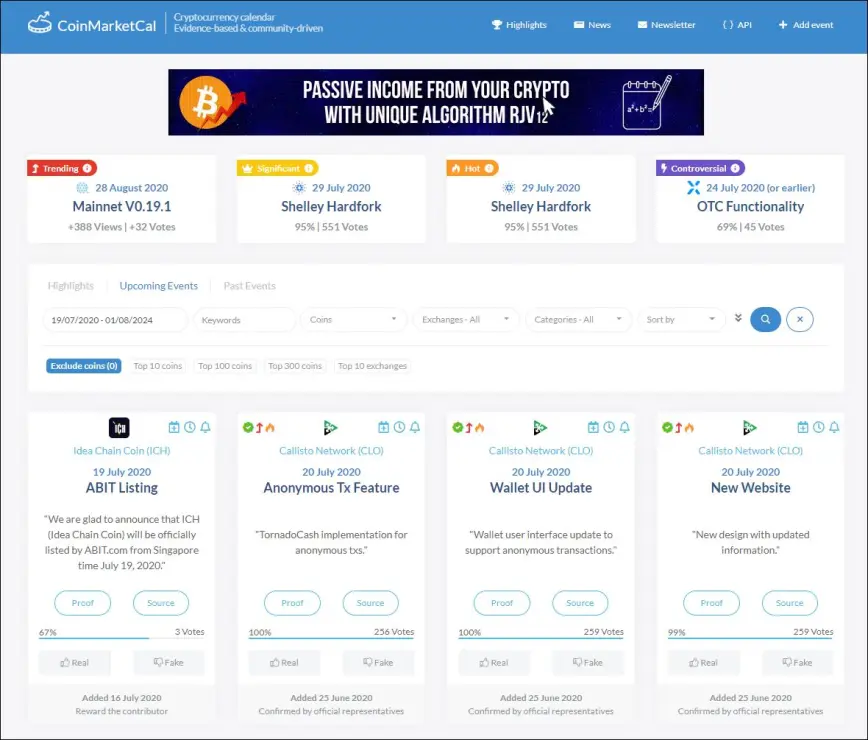
Task: Click the Keywords input field
Action: point(245,320)
